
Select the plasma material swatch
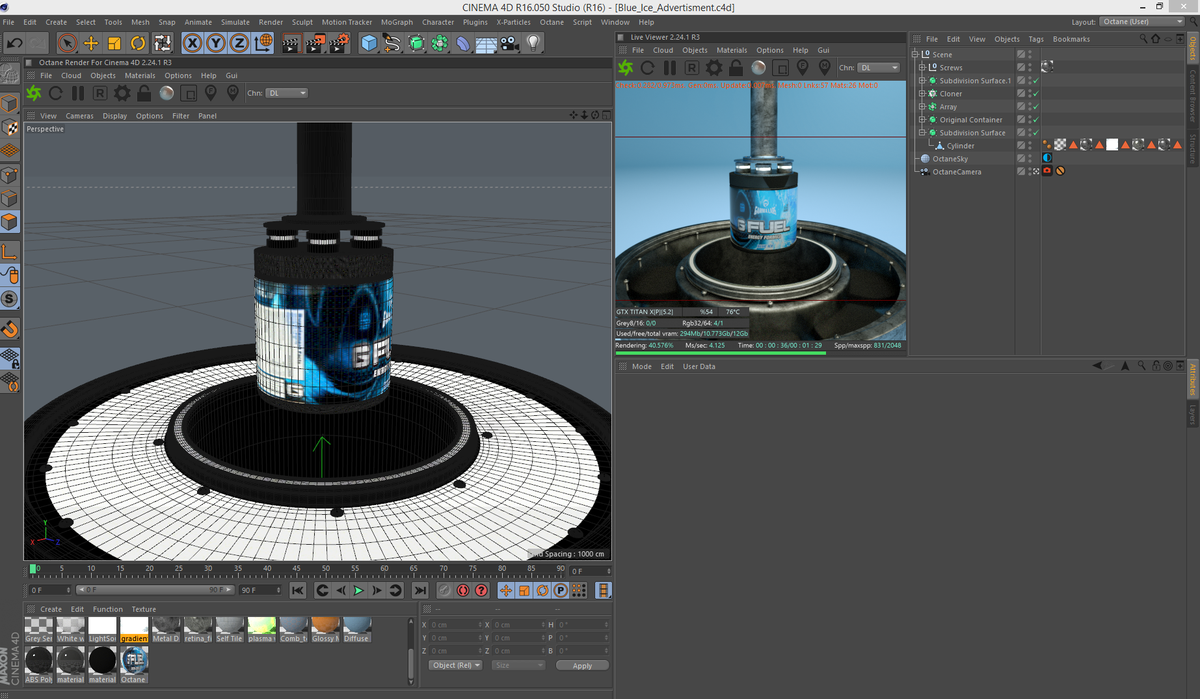point(261,629)
